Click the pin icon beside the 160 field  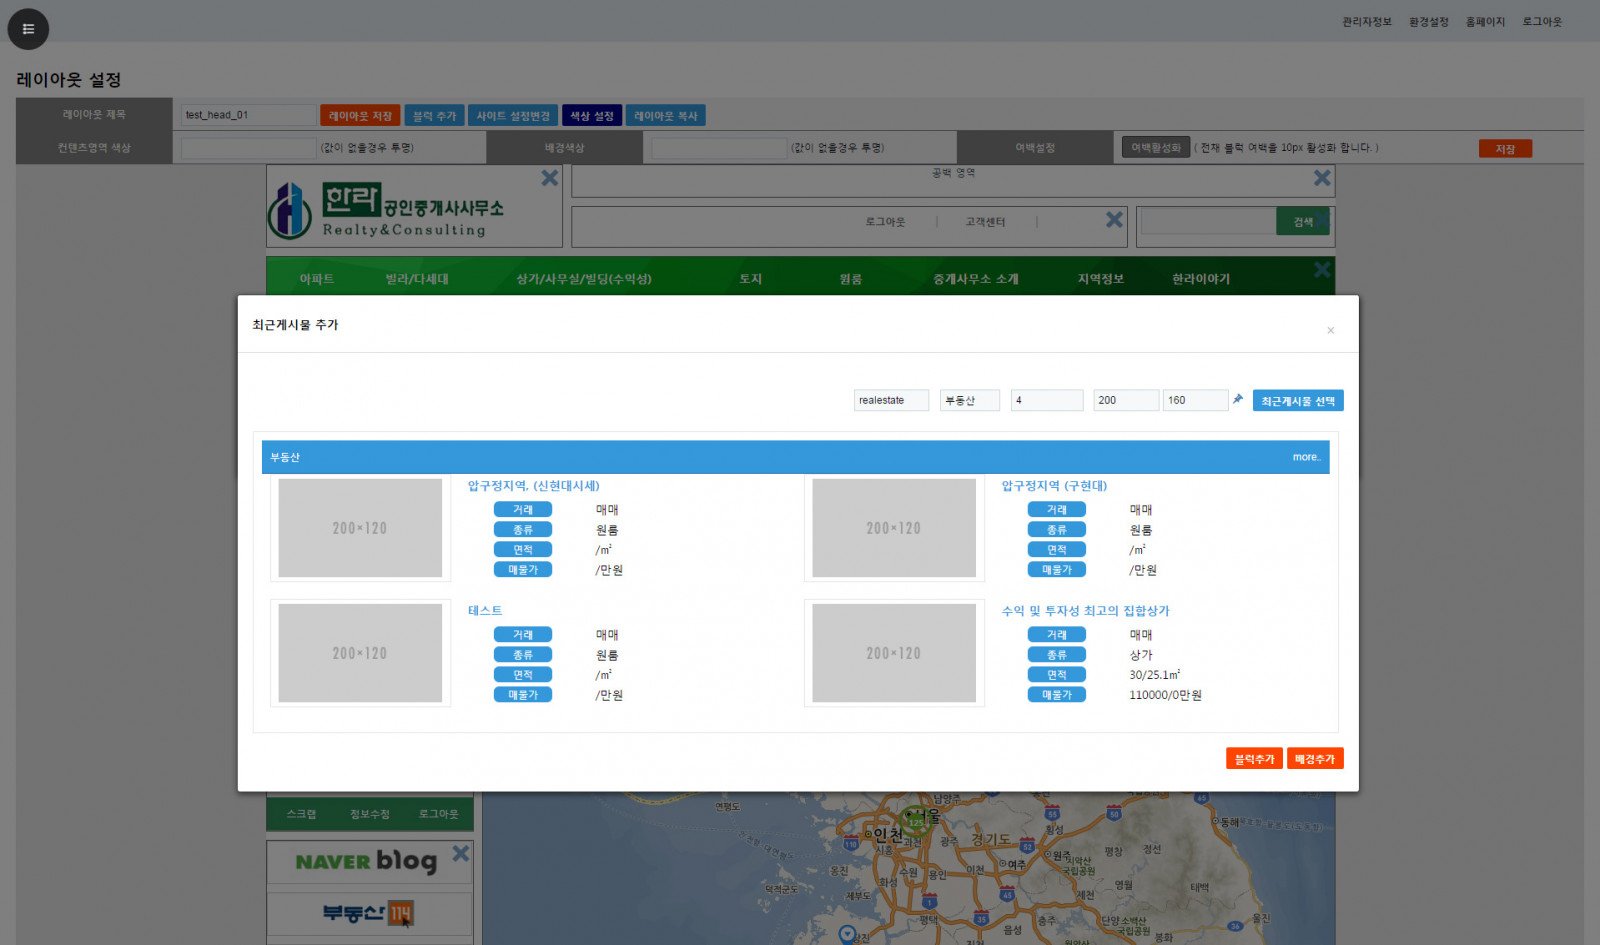click(x=1238, y=399)
